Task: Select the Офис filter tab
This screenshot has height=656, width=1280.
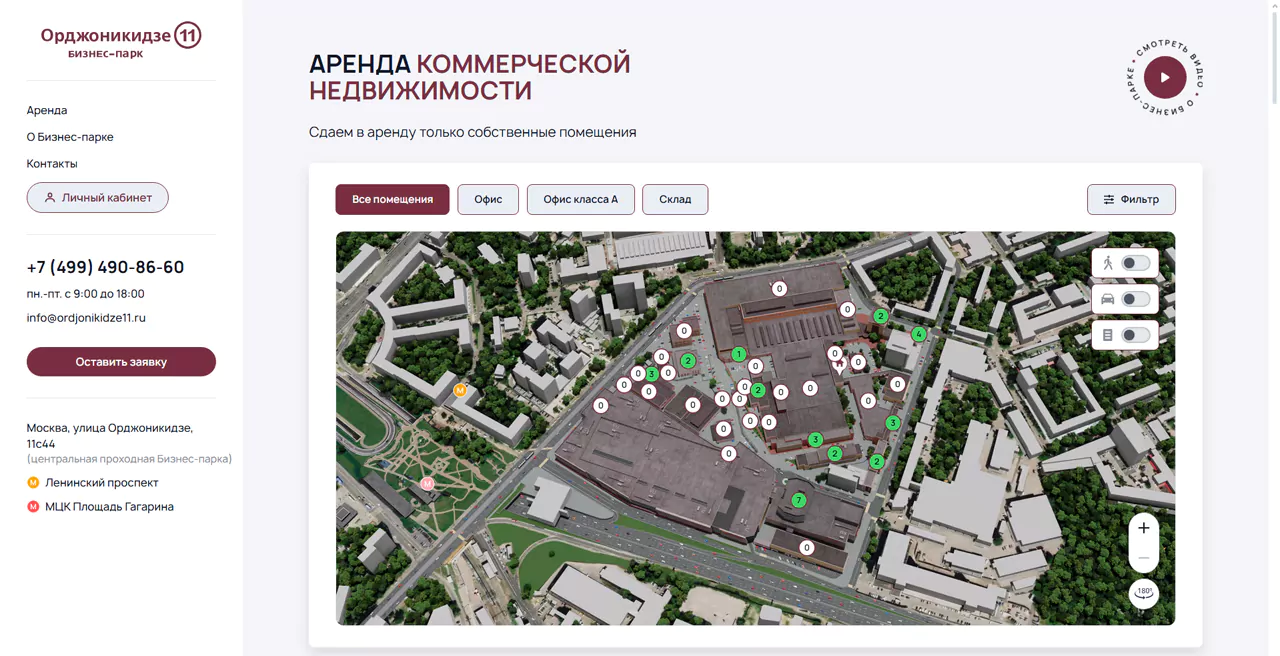Action: pos(488,199)
